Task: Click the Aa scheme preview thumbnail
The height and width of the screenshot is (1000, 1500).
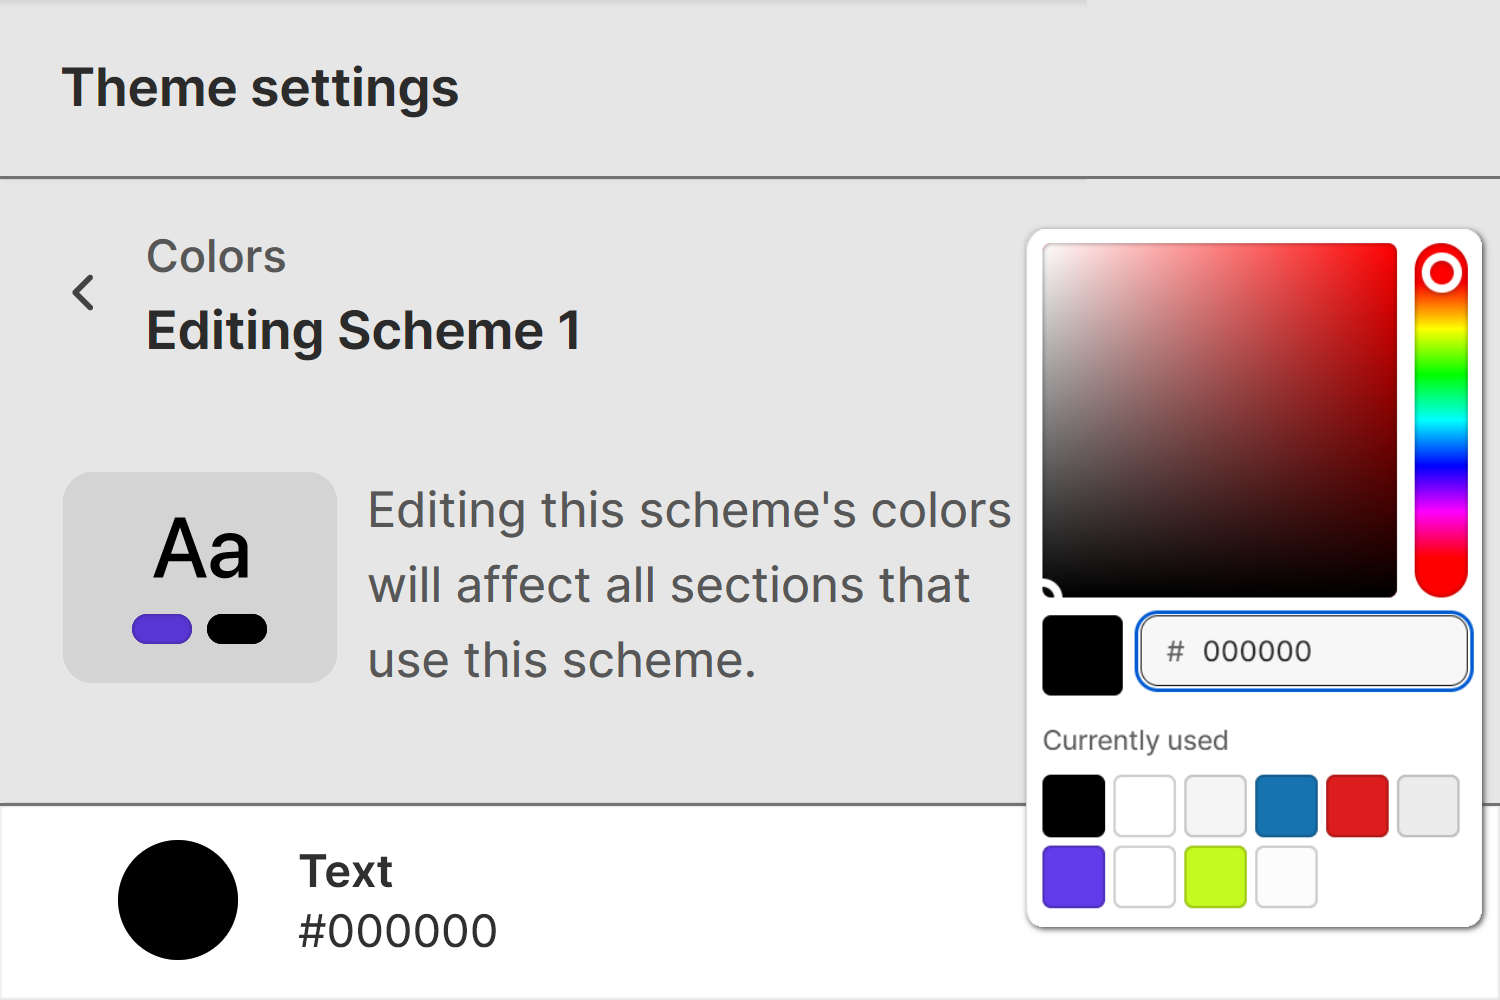Action: [x=199, y=577]
